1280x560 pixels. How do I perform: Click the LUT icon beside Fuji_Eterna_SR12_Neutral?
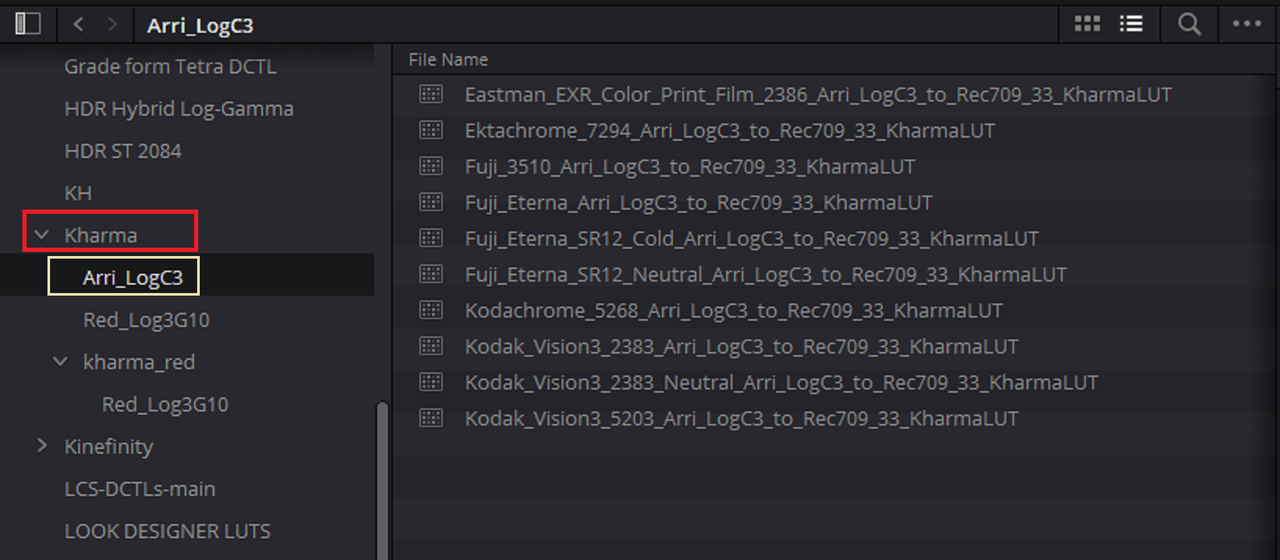coord(431,274)
